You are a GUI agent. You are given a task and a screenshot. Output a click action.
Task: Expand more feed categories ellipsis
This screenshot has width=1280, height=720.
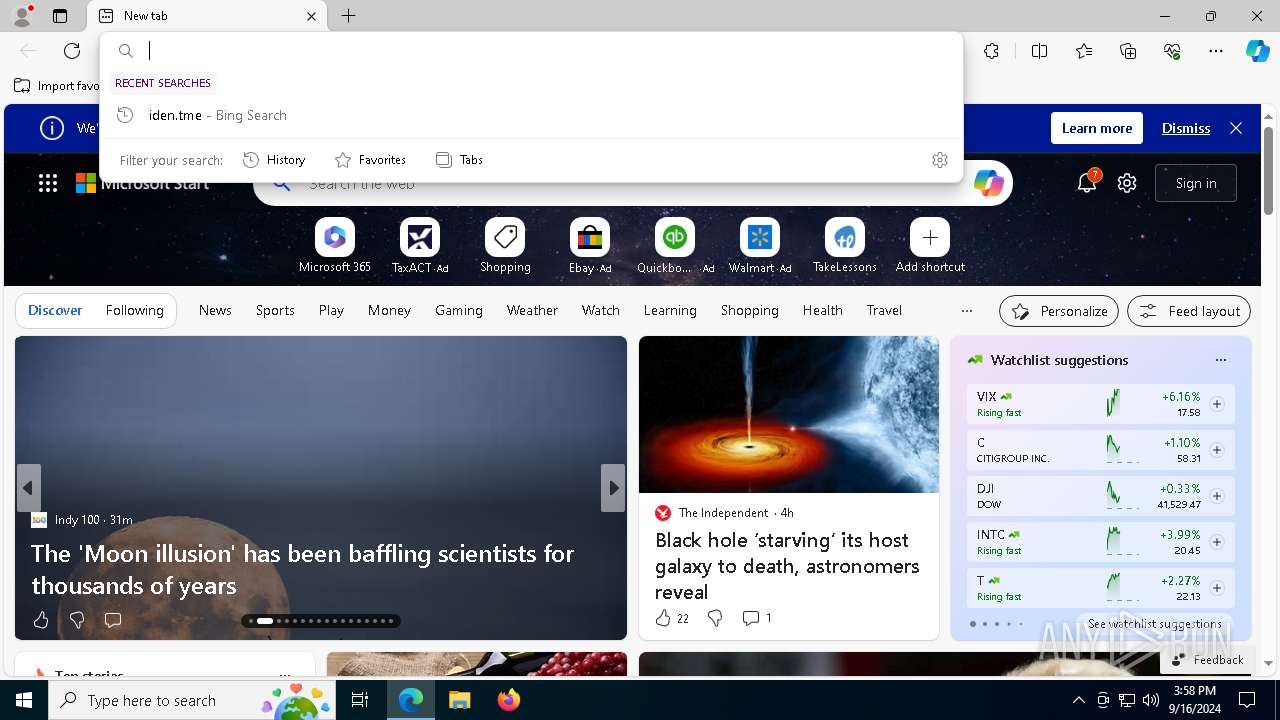pos(966,311)
